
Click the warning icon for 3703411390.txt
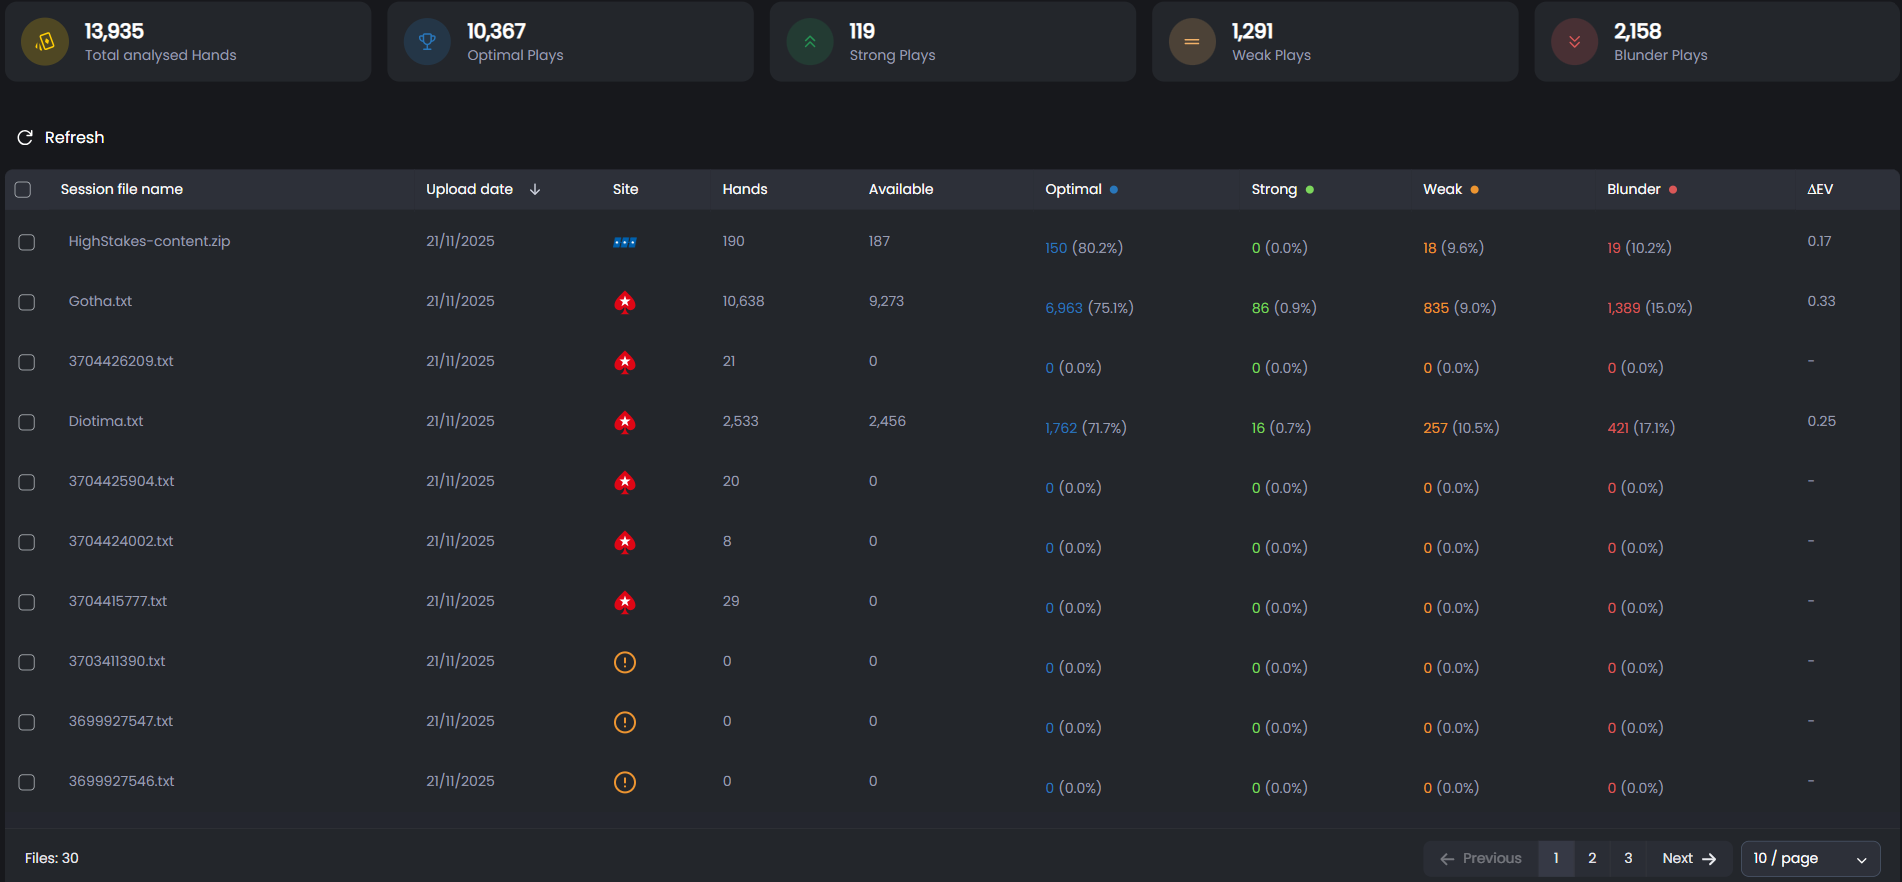(625, 662)
